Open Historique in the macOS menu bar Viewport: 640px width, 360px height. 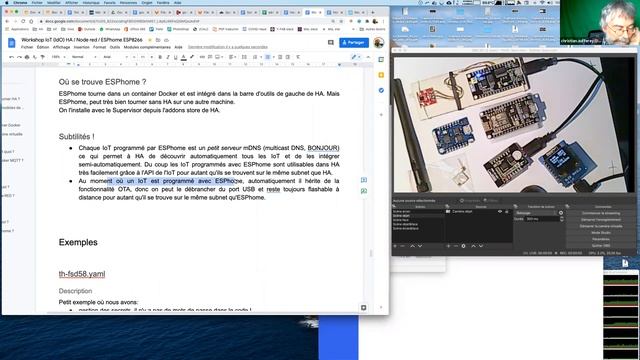(91, 2)
